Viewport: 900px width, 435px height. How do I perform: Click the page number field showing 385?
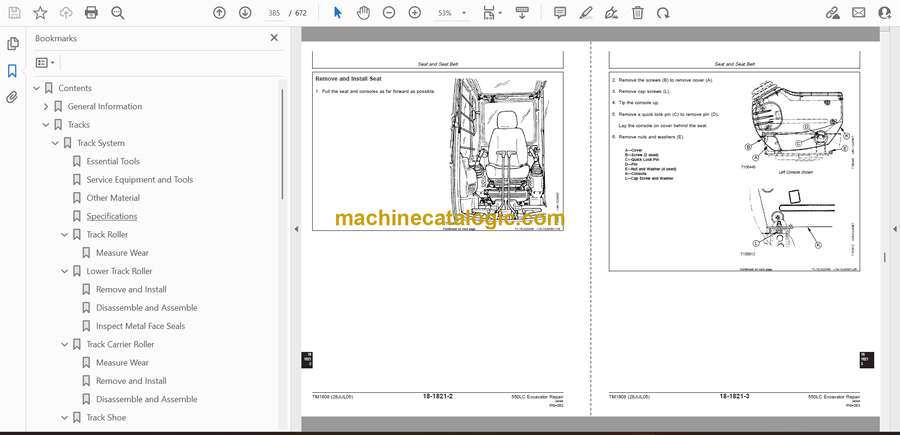click(274, 13)
